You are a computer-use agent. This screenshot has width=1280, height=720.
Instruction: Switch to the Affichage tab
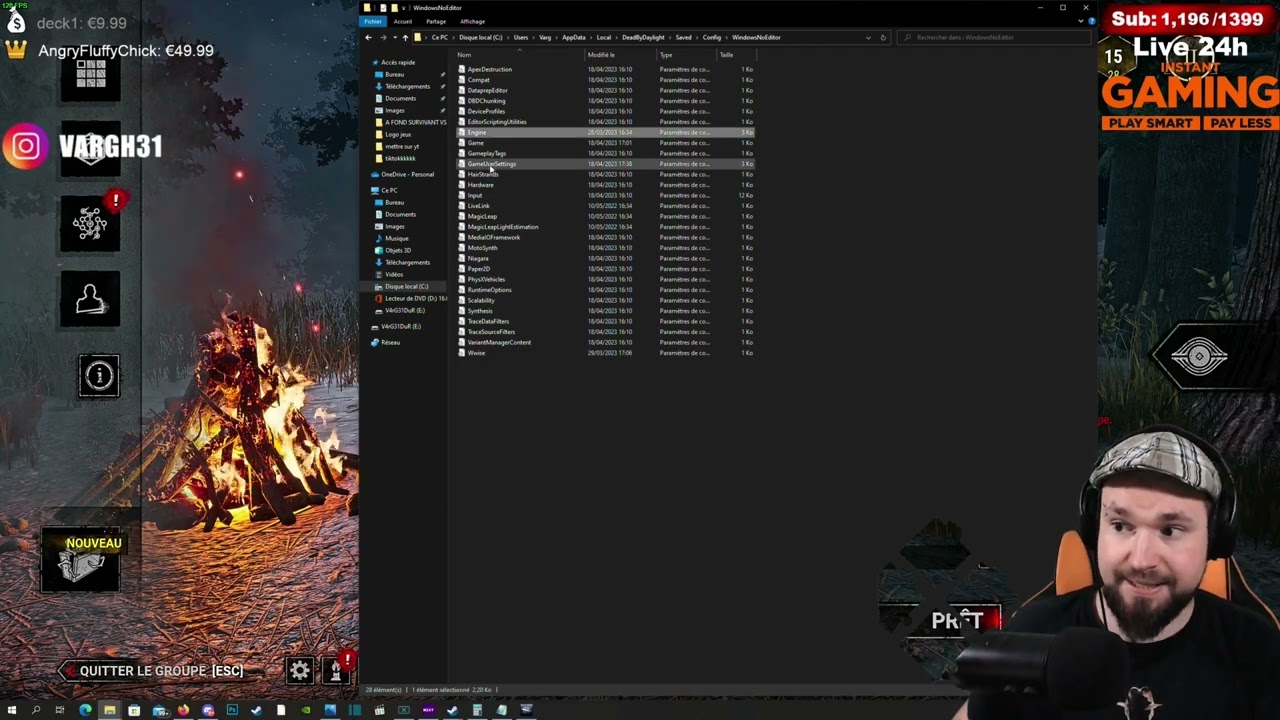point(472,21)
